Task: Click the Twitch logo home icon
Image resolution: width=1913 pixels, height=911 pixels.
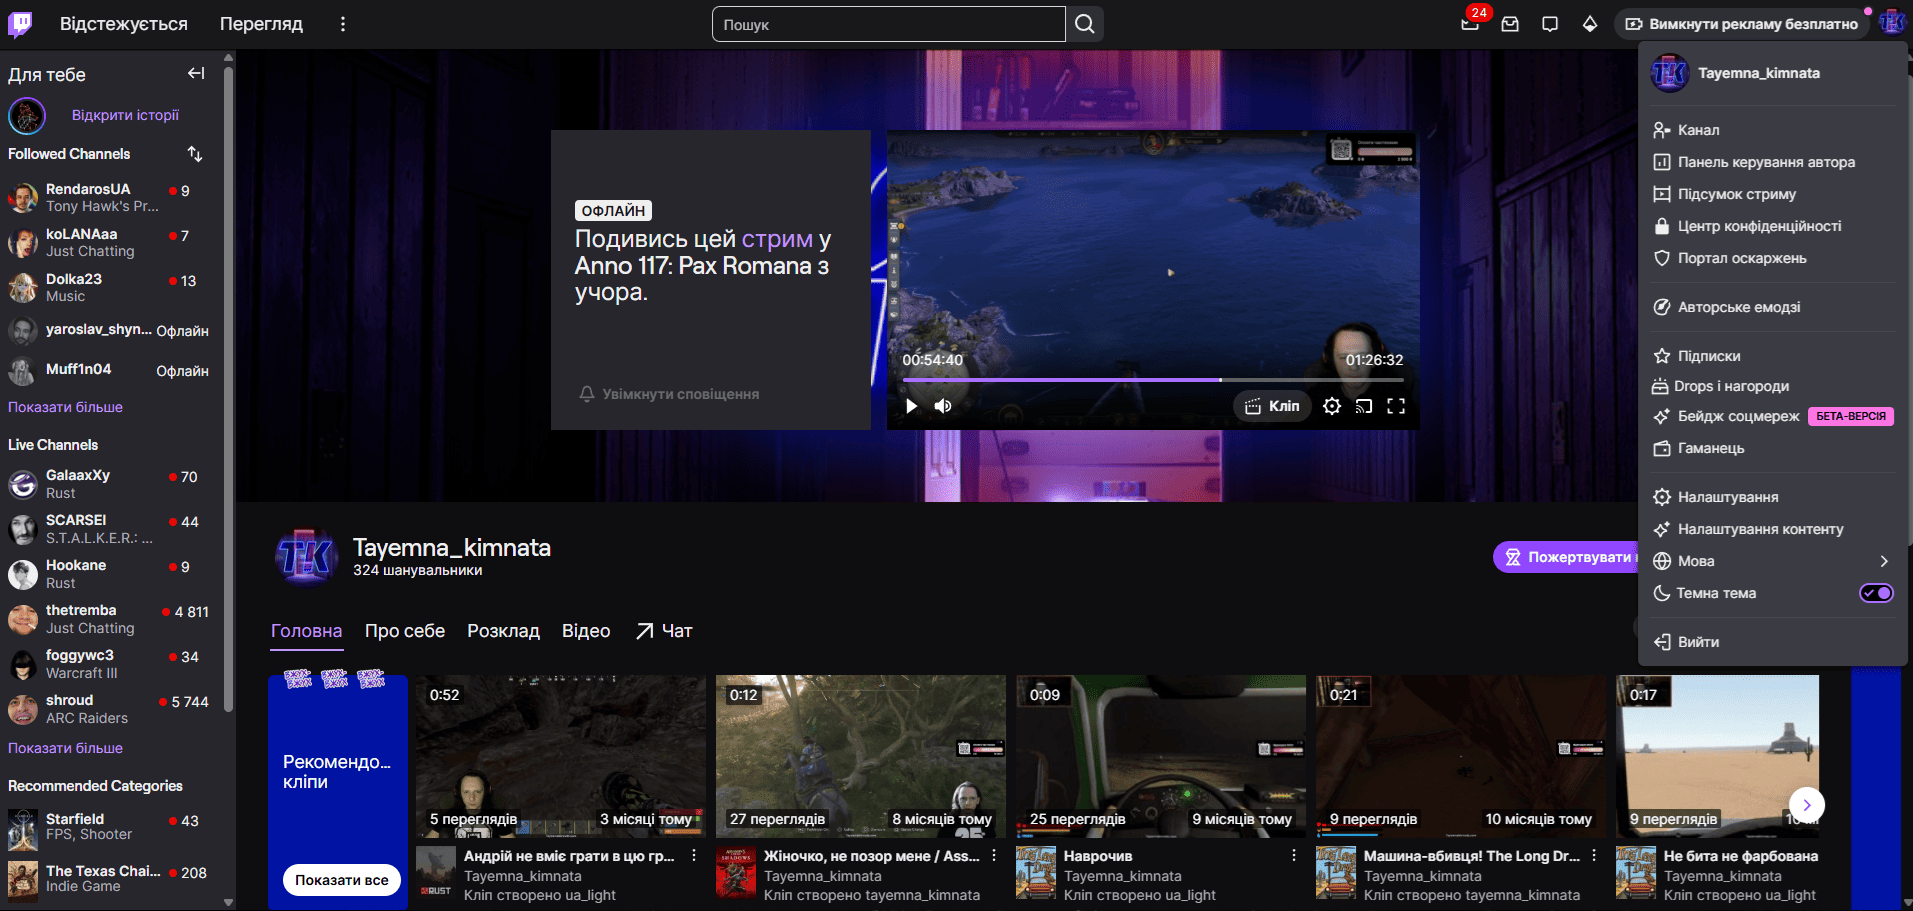Action: (20, 24)
